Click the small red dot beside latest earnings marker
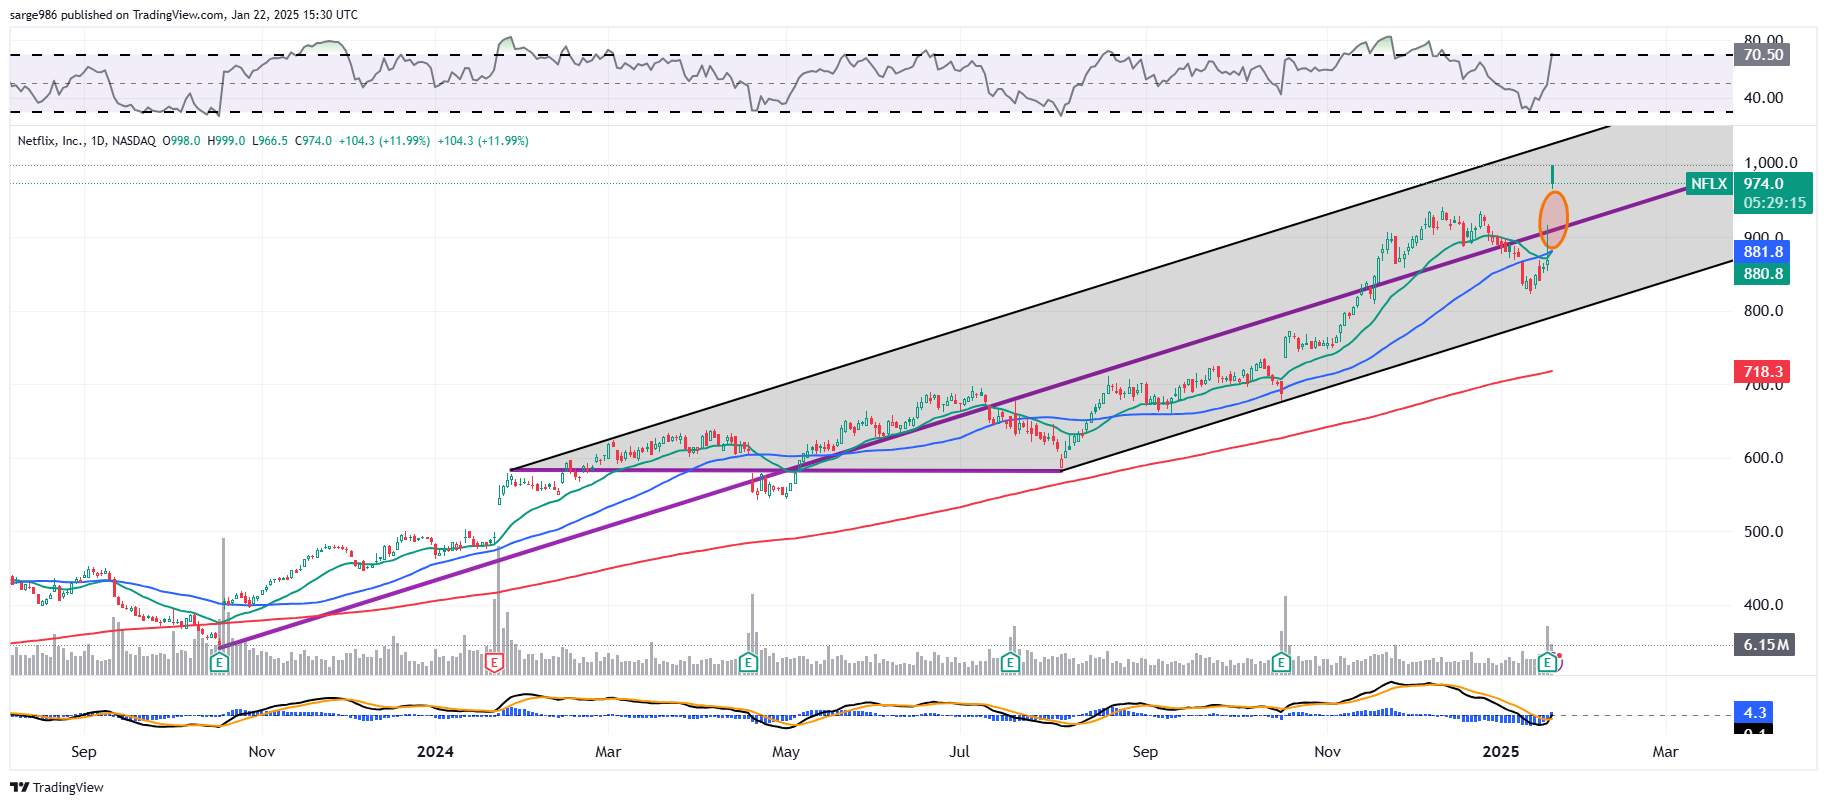Image resolution: width=1827 pixels, height=805 pixels. coord(1559,657)
